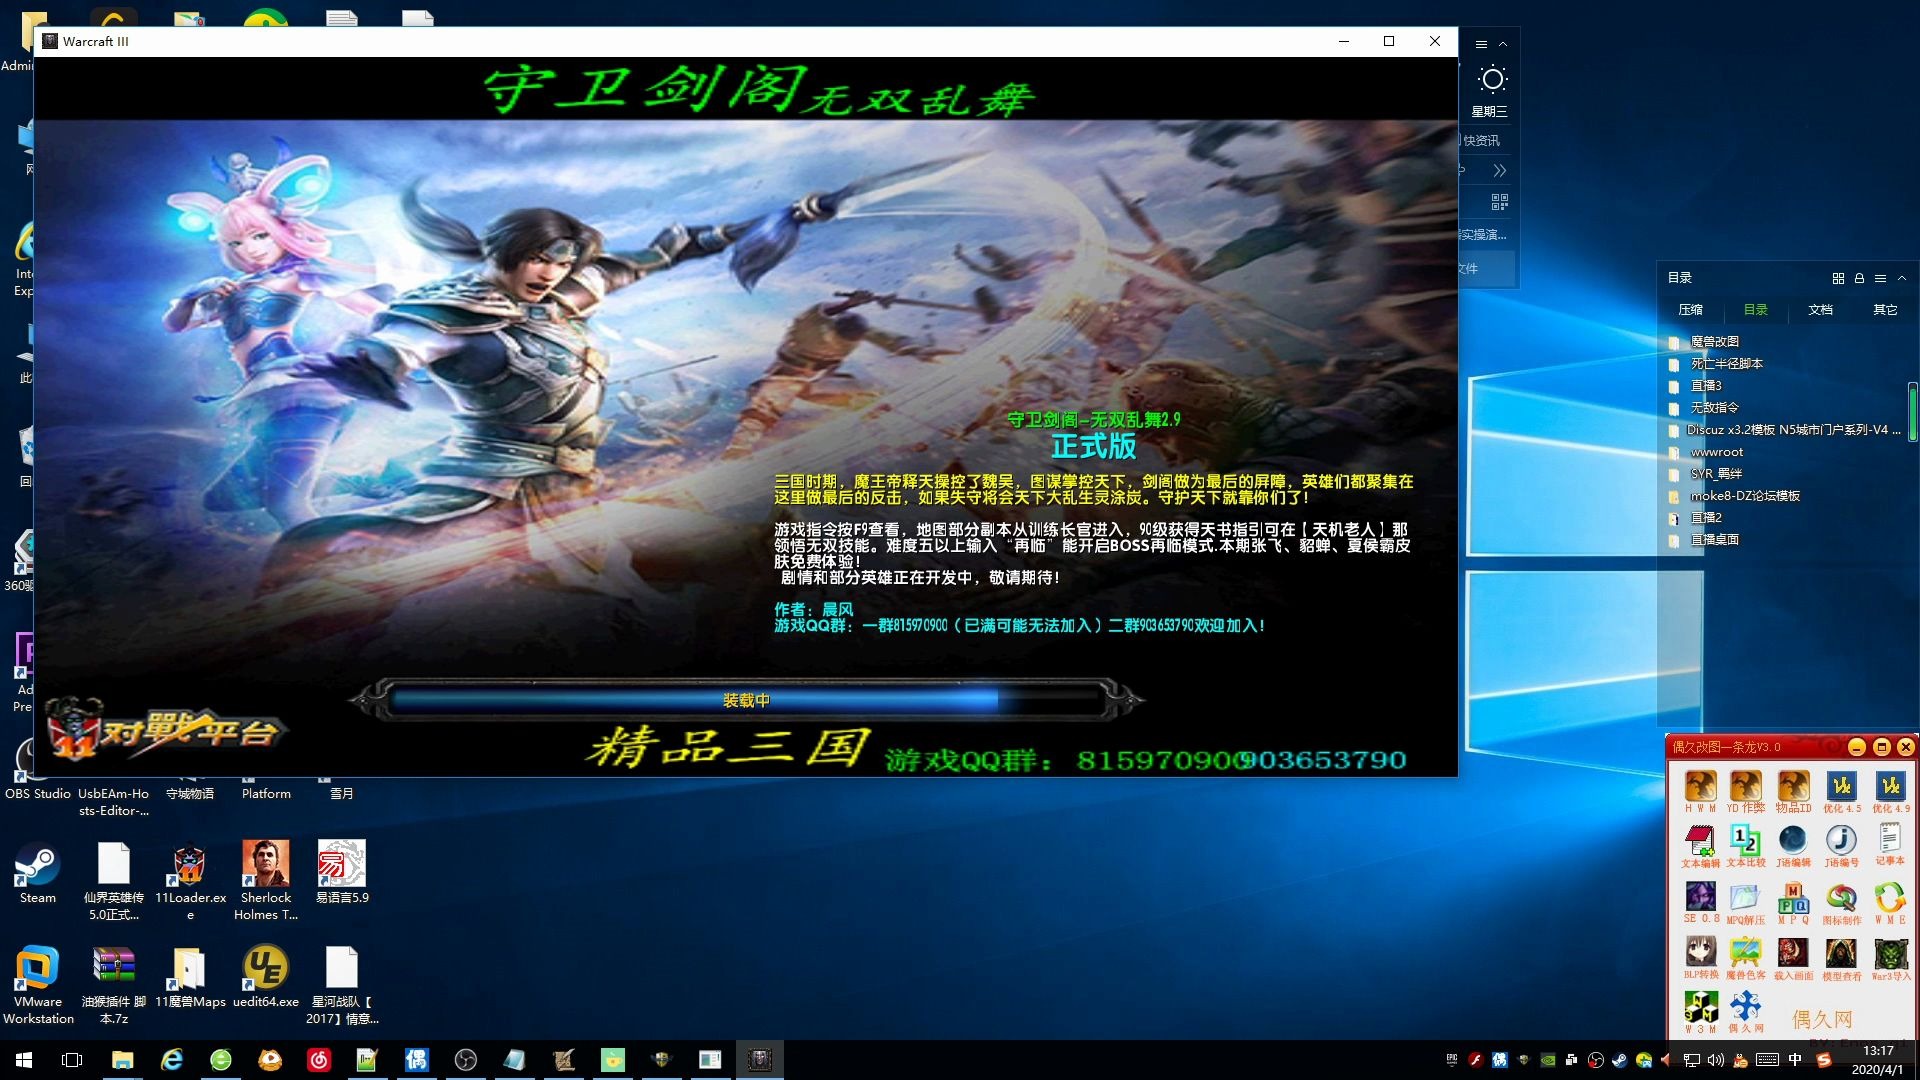The height and width of the screenshot is (1080, 1920).
Task: Collapse the weather widget with the up chevron
Action: point(1502,44)
